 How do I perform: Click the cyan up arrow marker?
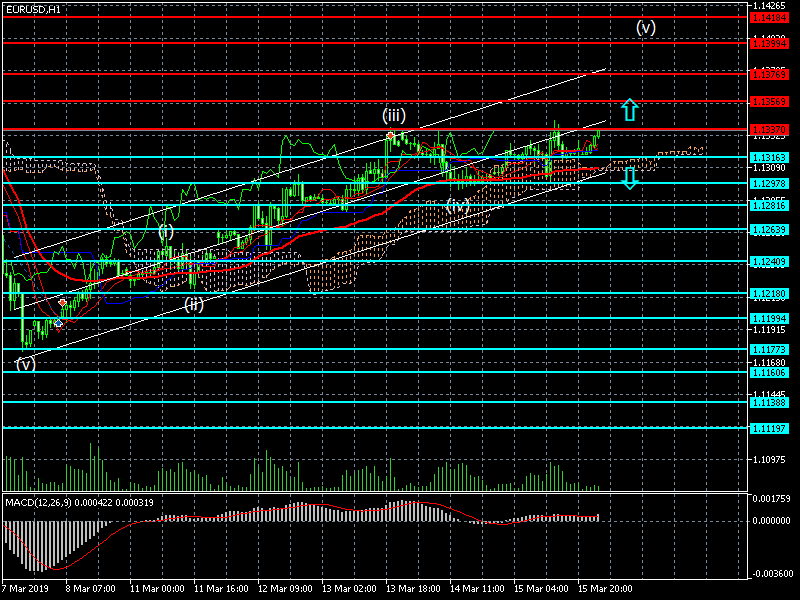(x=628, y=110)
